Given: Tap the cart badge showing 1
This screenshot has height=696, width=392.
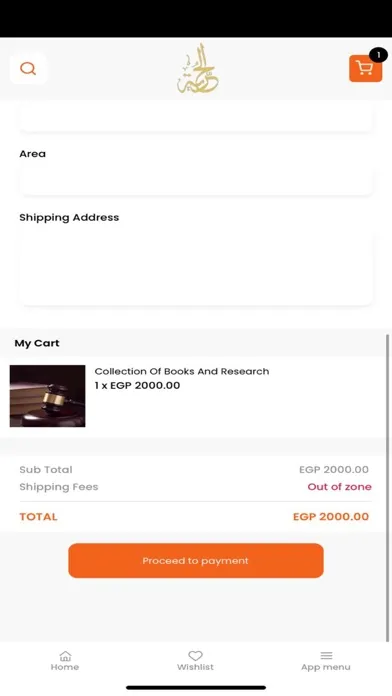Looking at the screenshot, I should (x=378, y=55).
